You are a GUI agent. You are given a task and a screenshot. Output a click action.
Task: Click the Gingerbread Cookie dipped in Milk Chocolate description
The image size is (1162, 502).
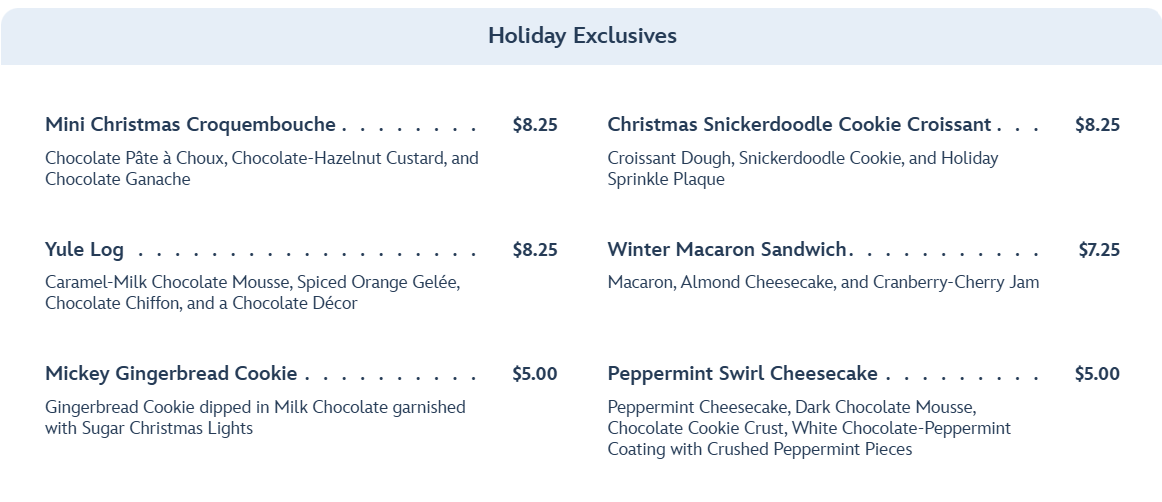(255, 417)
